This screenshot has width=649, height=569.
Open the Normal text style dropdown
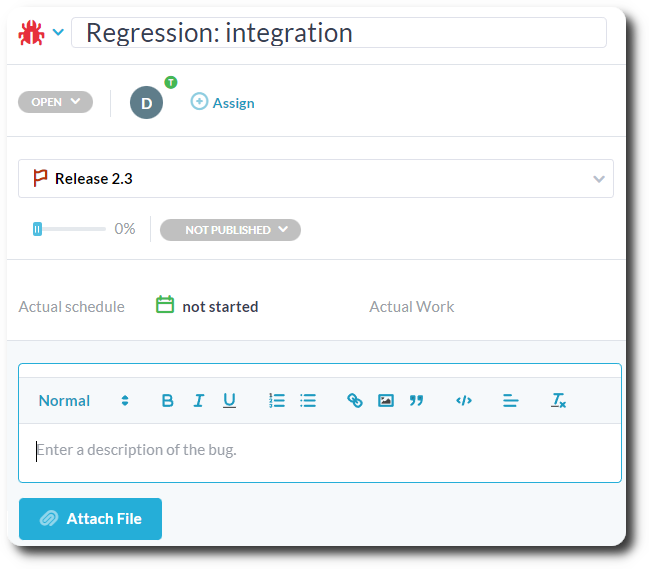coord(84,401)
